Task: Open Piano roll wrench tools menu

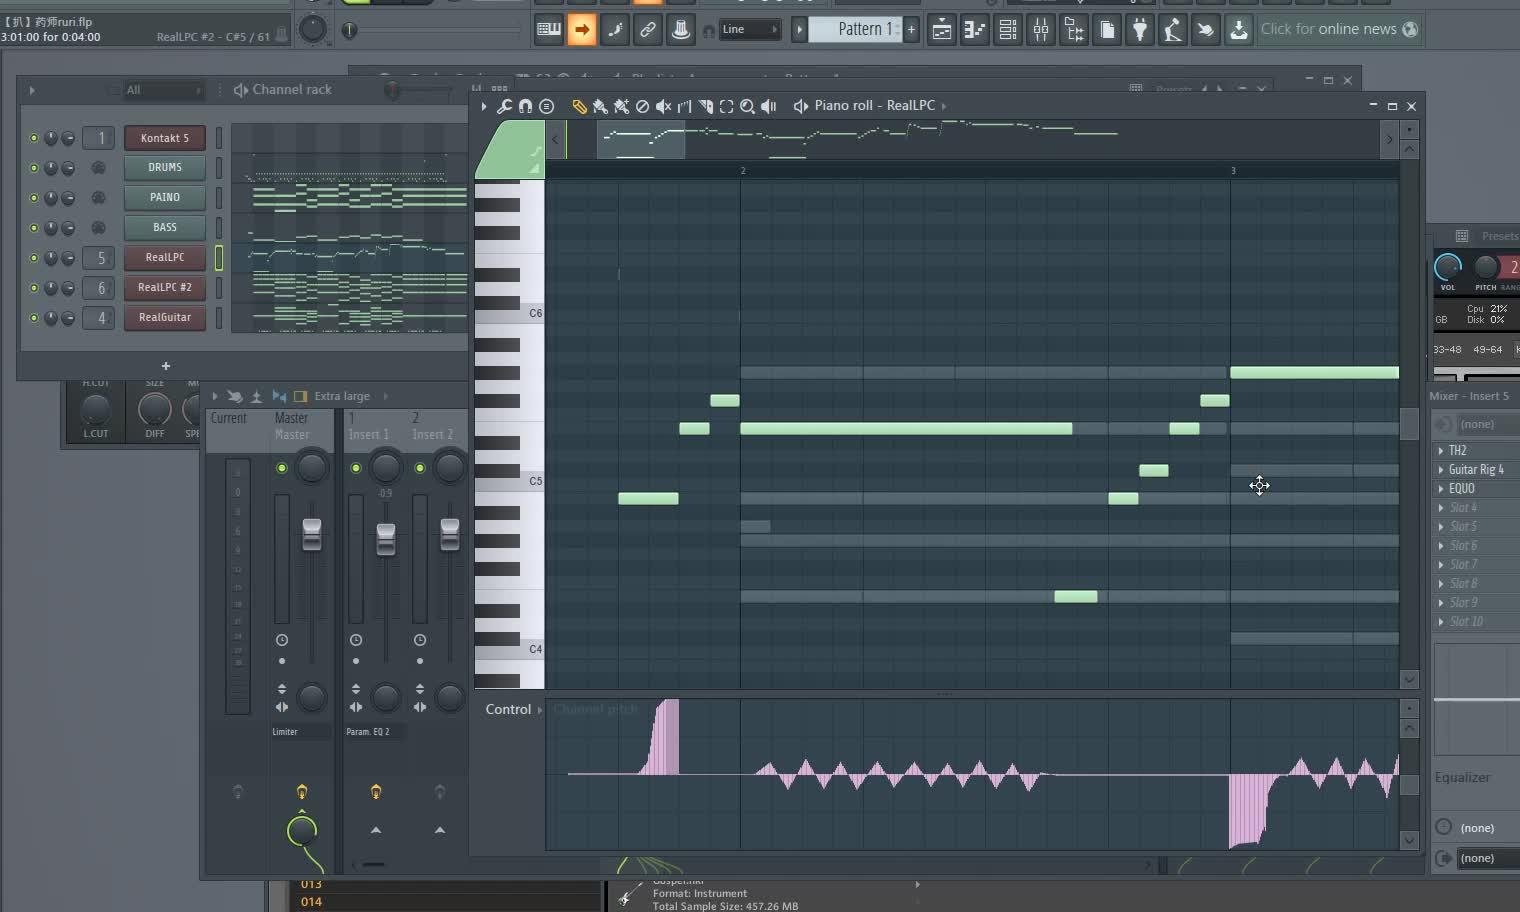Action: tap(505, 106)
